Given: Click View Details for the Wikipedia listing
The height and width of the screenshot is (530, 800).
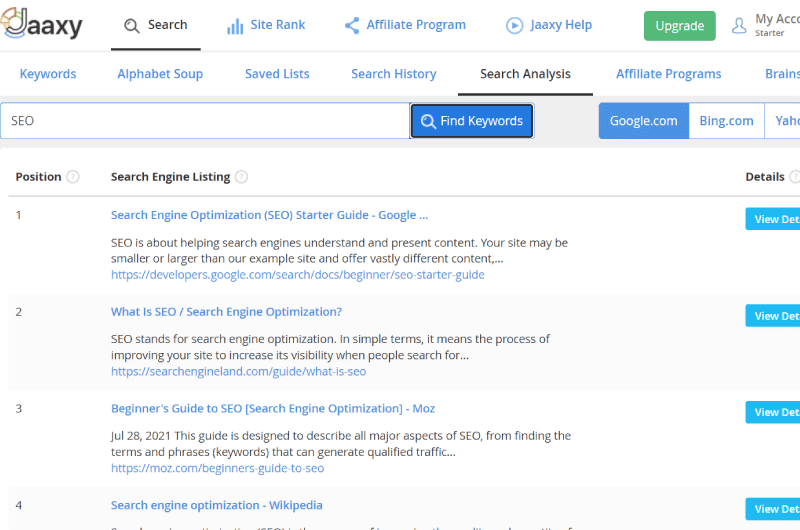Looking at the screenshot, I should (772, 509).
